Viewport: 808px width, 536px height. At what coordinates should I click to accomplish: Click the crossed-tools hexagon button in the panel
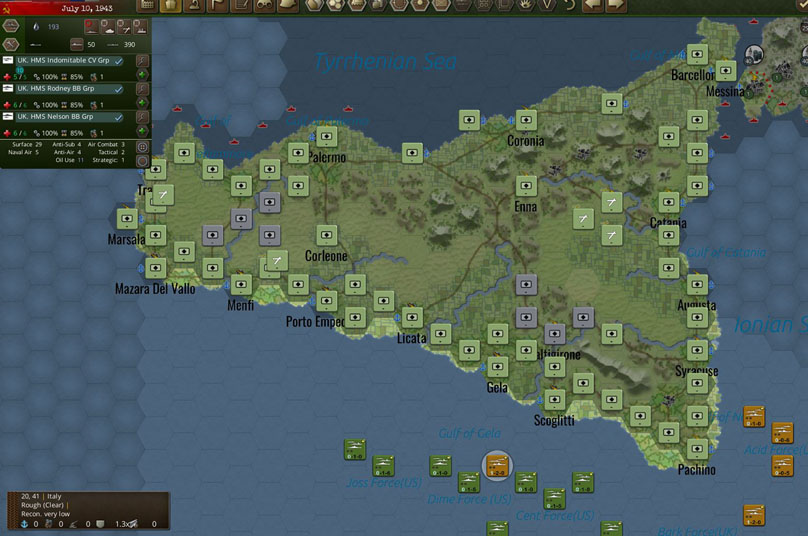tap(11, 44)
